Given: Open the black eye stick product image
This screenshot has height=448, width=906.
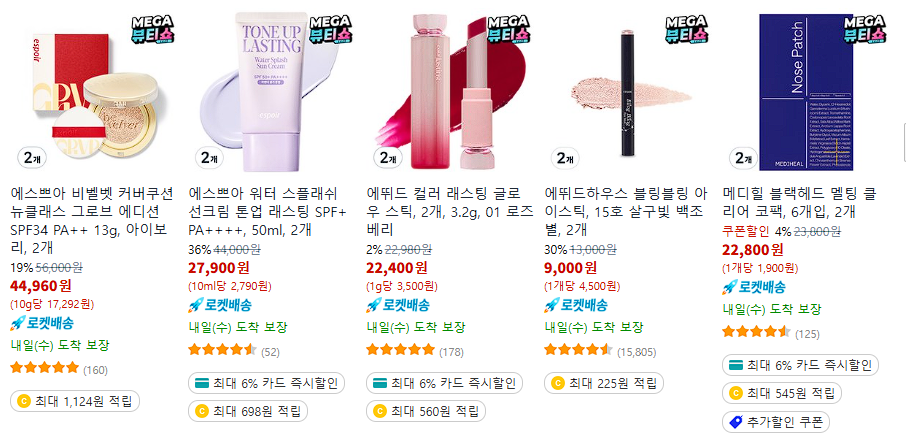Looking at the screenshot, I should (x=628, y=92).
